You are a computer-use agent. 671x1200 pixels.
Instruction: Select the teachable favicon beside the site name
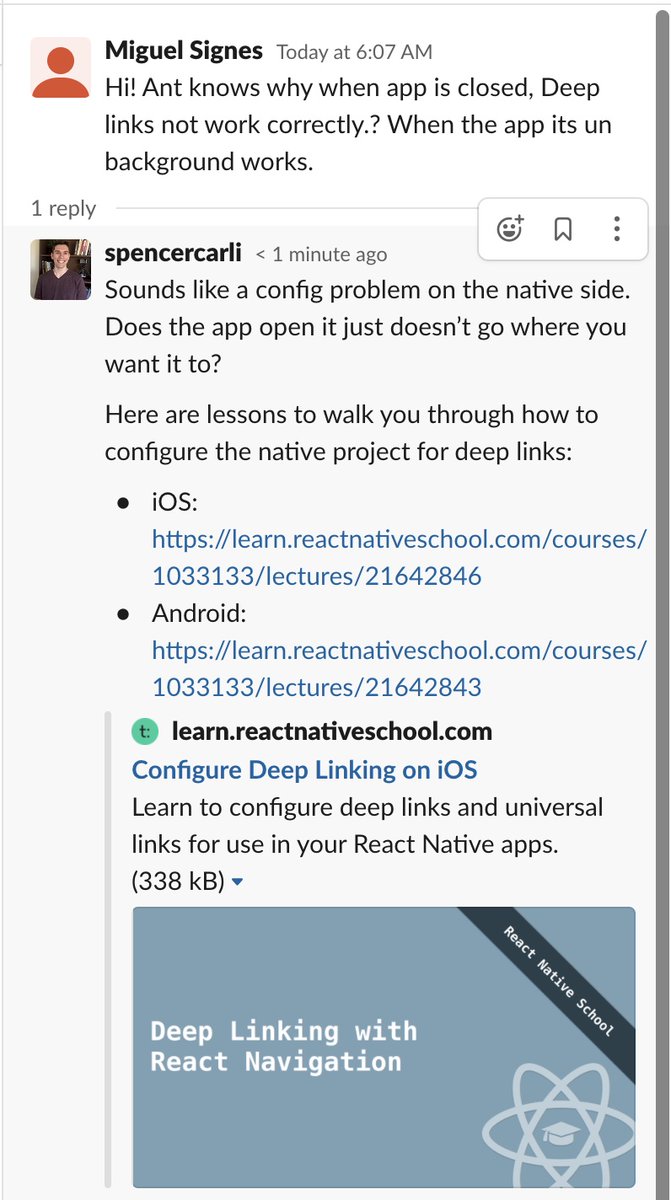pyautogui.click(x=145, y=732)
